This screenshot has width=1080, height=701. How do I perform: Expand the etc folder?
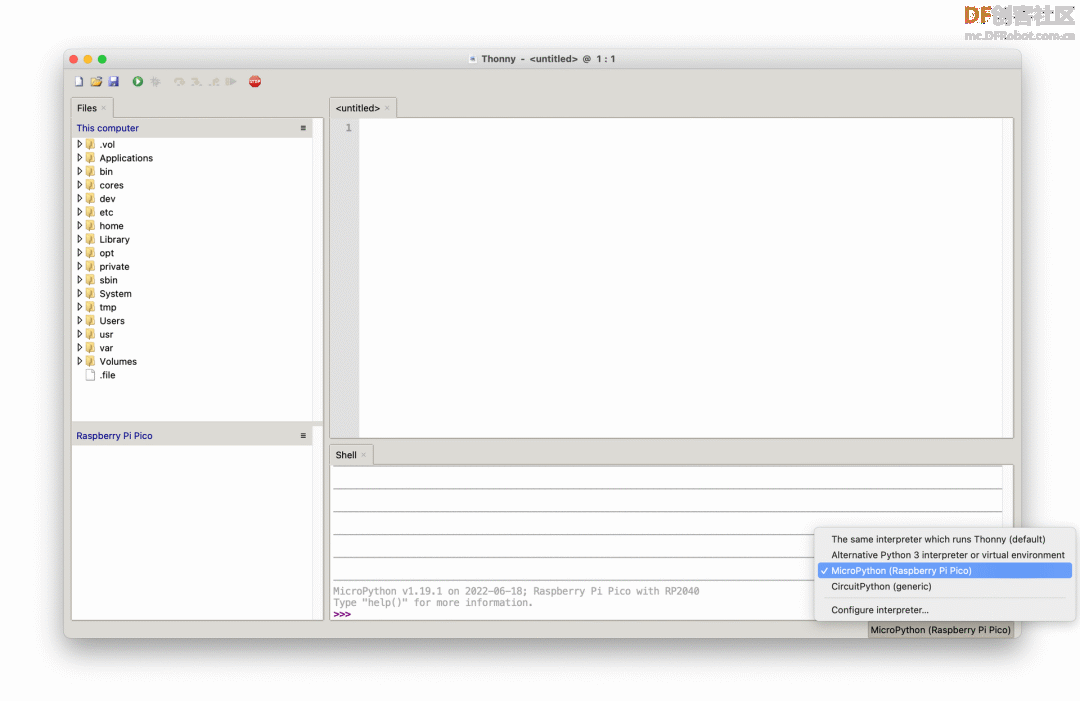[x=79, y=212]
